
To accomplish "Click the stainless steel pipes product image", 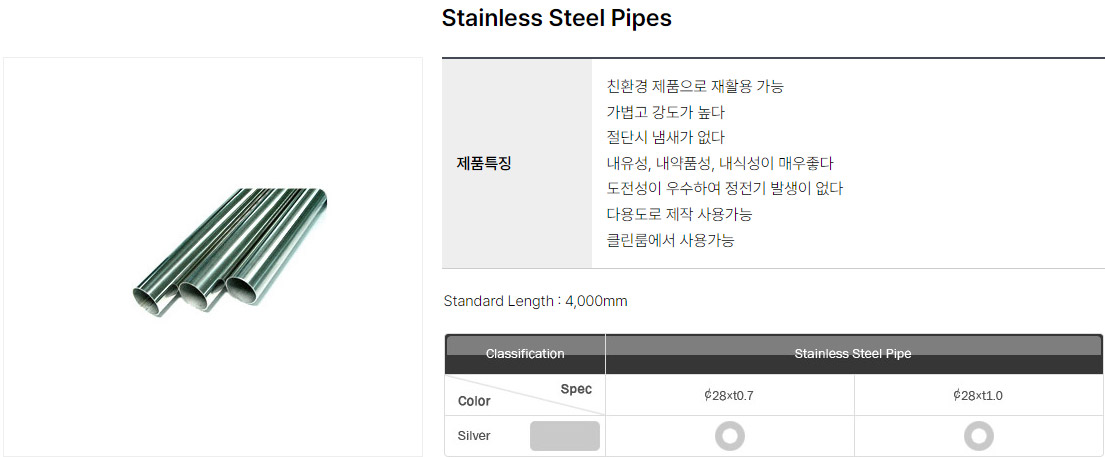I will 230,250.
